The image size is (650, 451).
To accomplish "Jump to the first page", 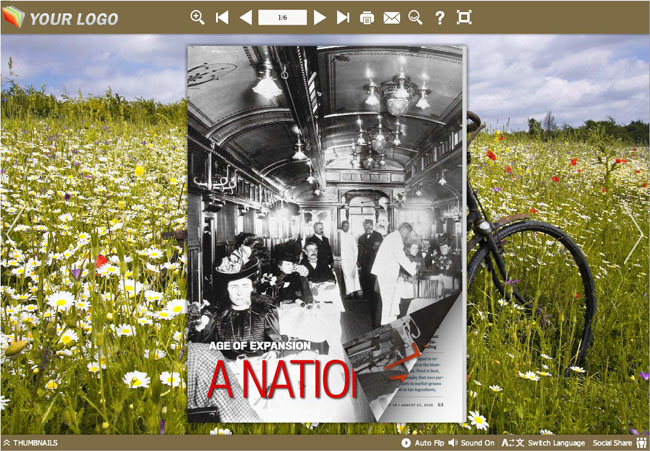I will click(222, 17).
